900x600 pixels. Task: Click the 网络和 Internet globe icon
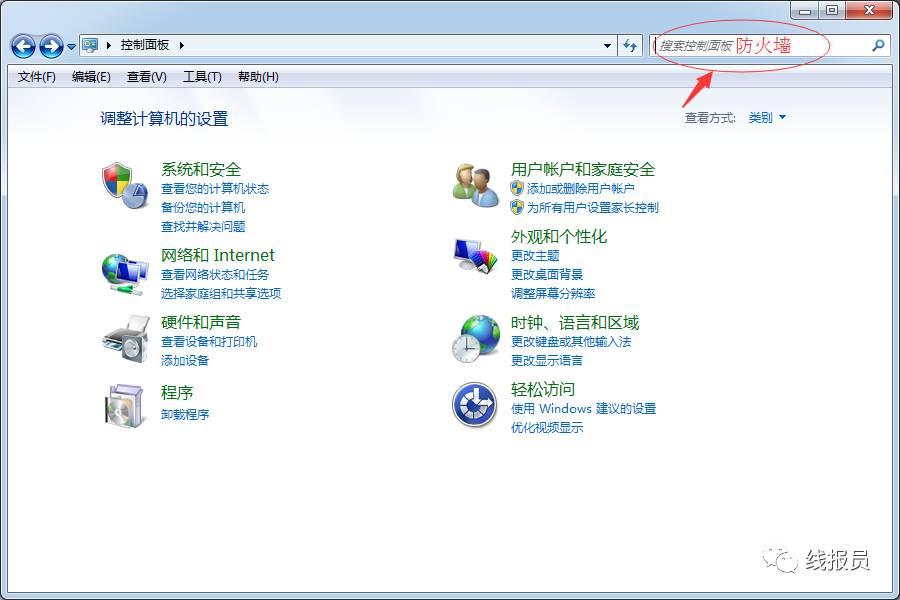coord(123,272)
